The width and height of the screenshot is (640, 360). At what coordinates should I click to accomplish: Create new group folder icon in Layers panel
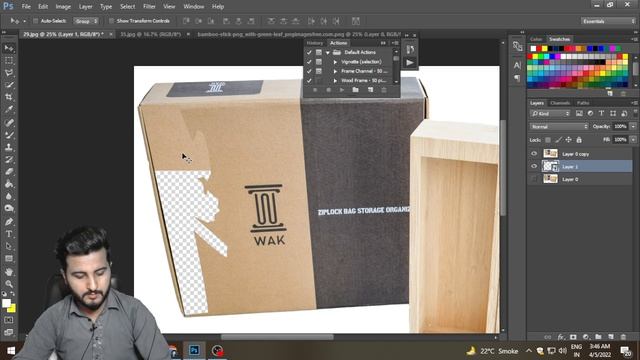coord(598,337)
